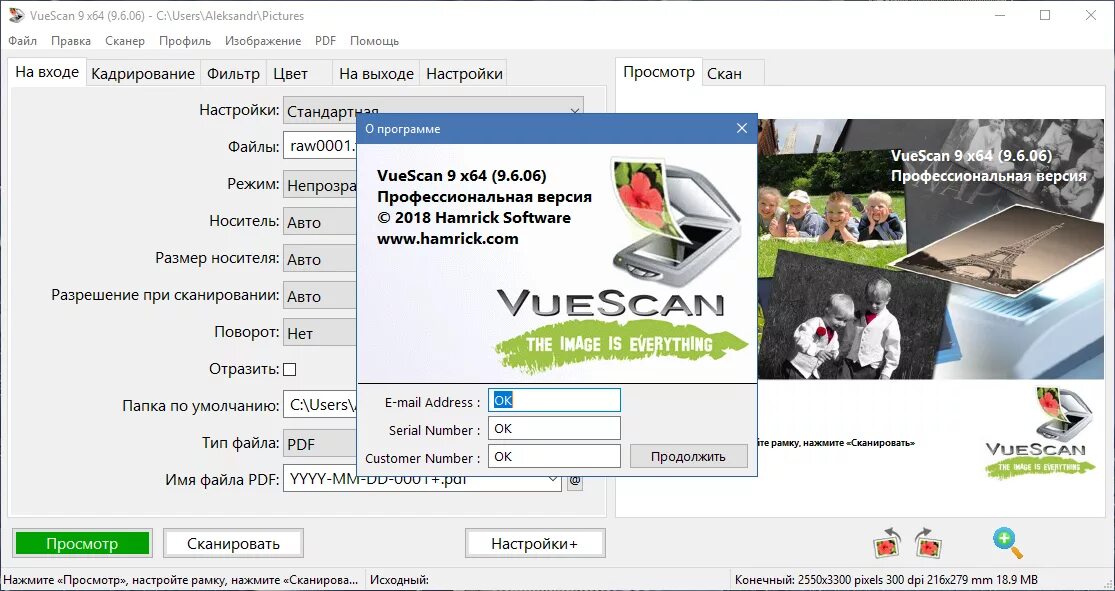Screen dimensions: 1115x591
Task: Open the Разрешение при сканировании dropdown
Action: [x=320, y=297]
